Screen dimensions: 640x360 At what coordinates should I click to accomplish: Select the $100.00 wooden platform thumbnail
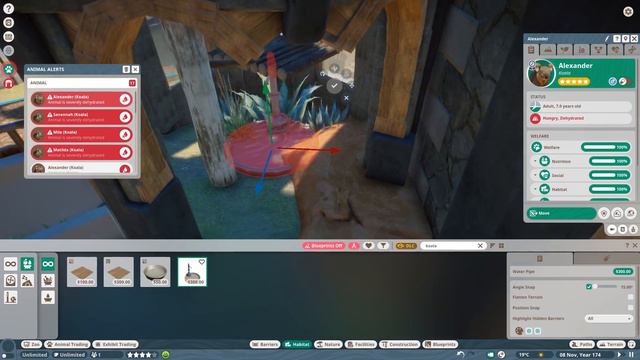pyautogui.click(x=82, y=272)
